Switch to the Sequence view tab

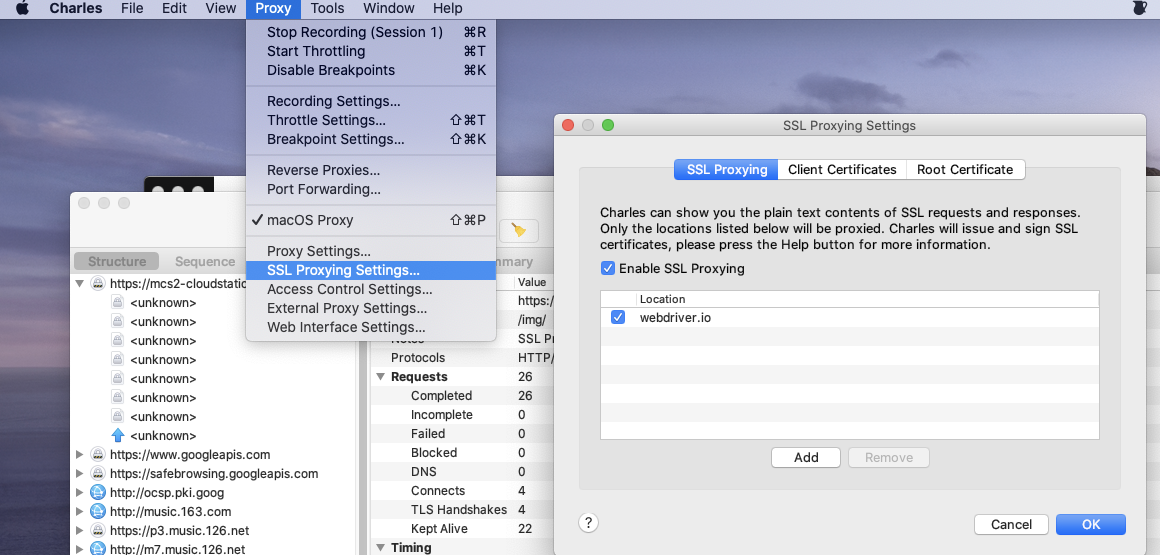point(205,261)
